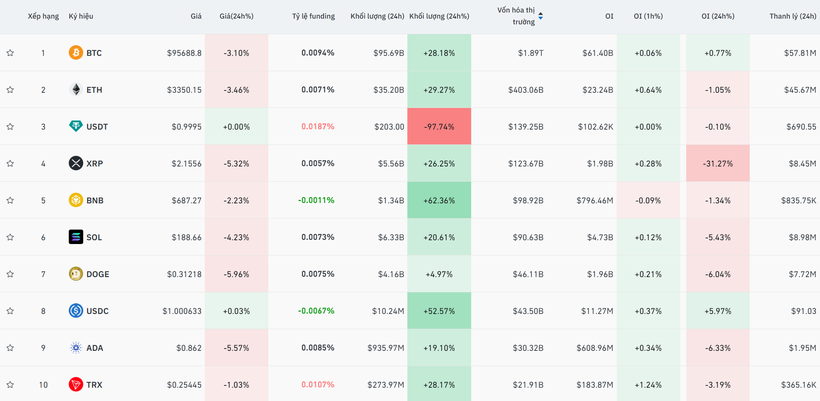Click the Tether (USDT) coin icon

coord(75,126)
